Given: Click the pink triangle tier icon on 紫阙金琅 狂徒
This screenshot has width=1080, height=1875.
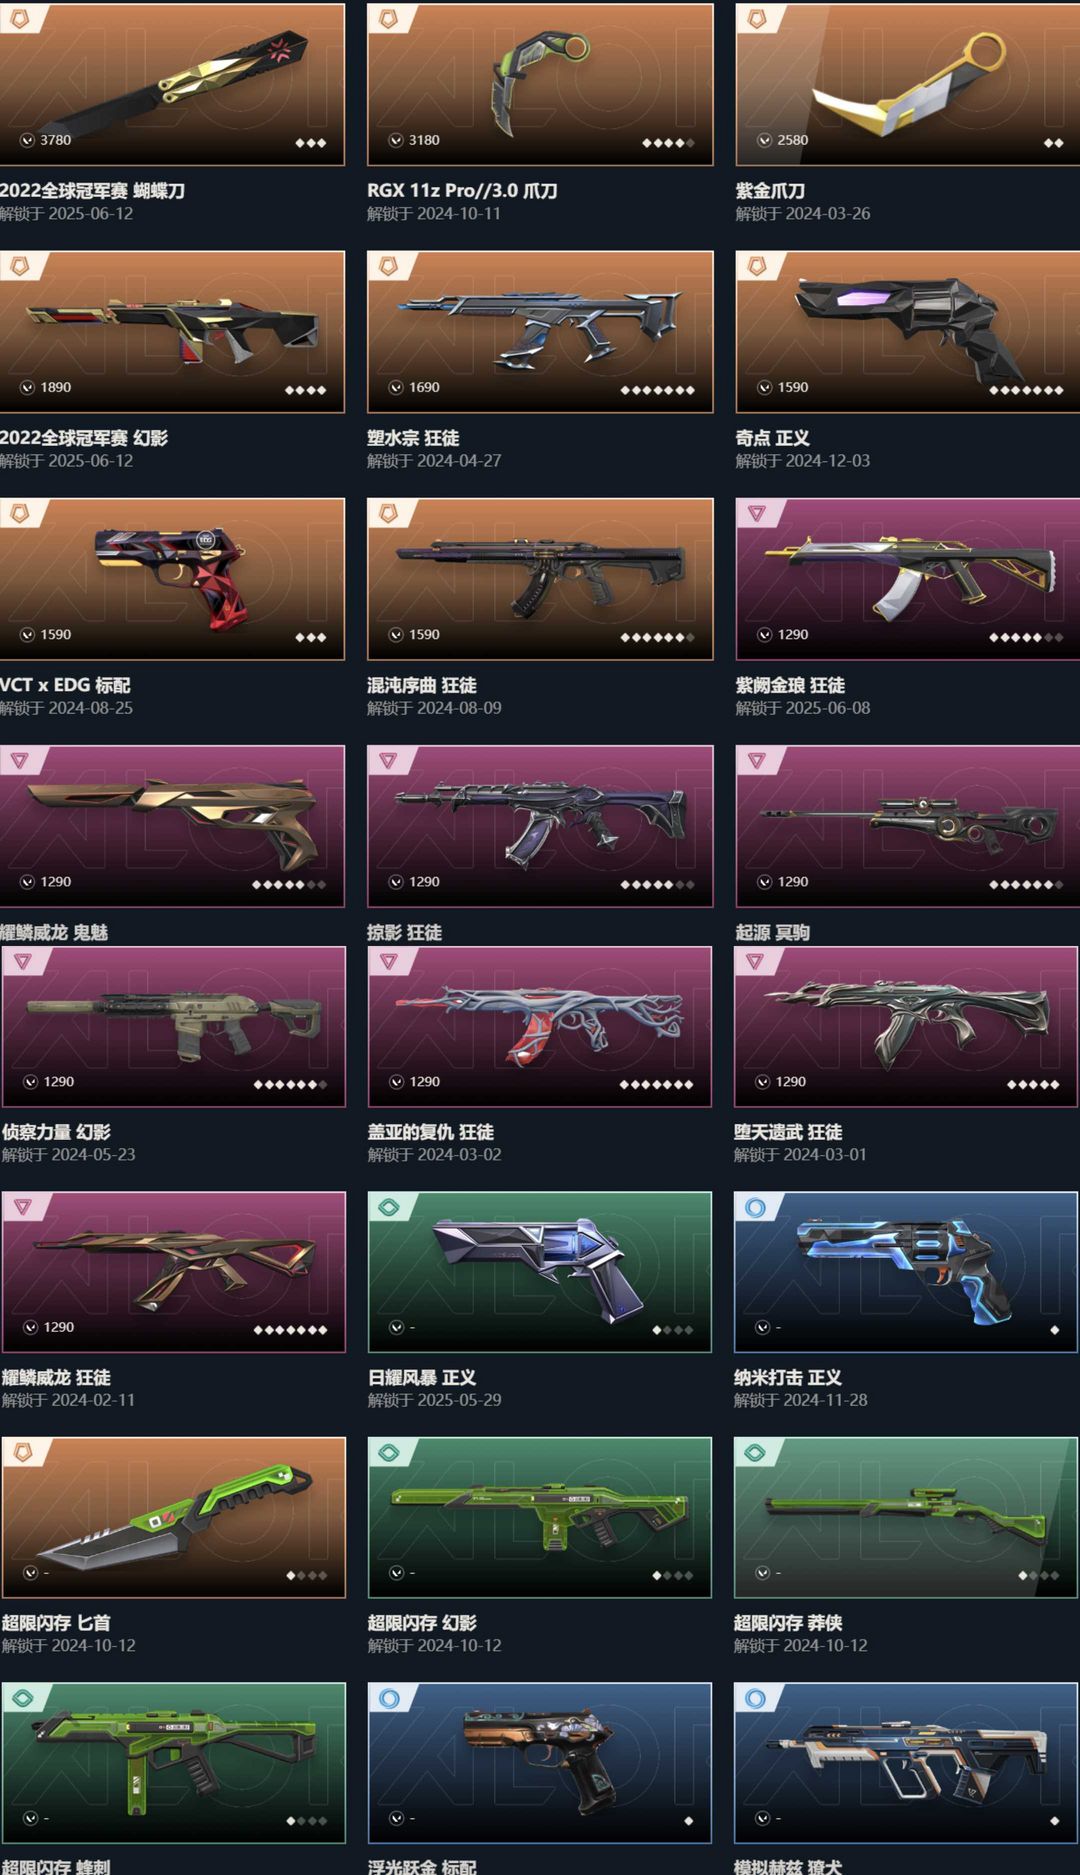Looking at the screenshot, I should 757,513.
